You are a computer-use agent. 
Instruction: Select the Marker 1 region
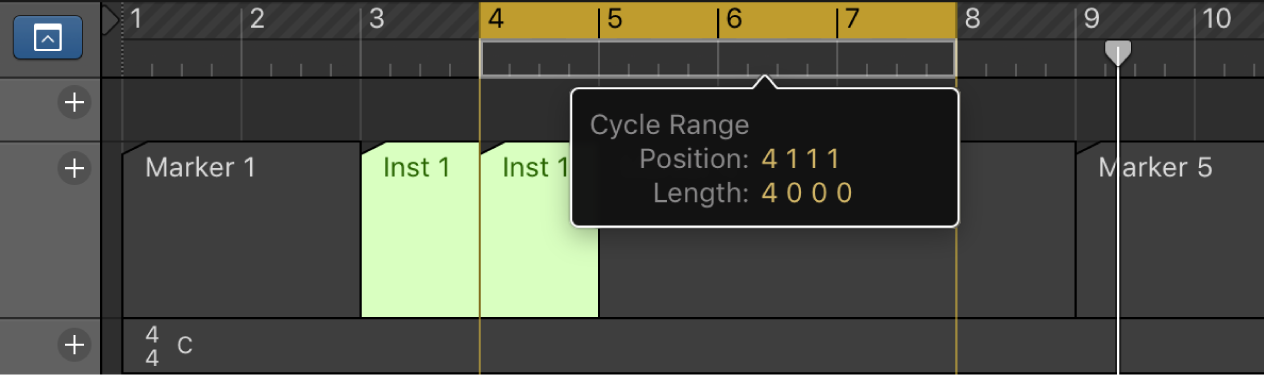(241, 229)
